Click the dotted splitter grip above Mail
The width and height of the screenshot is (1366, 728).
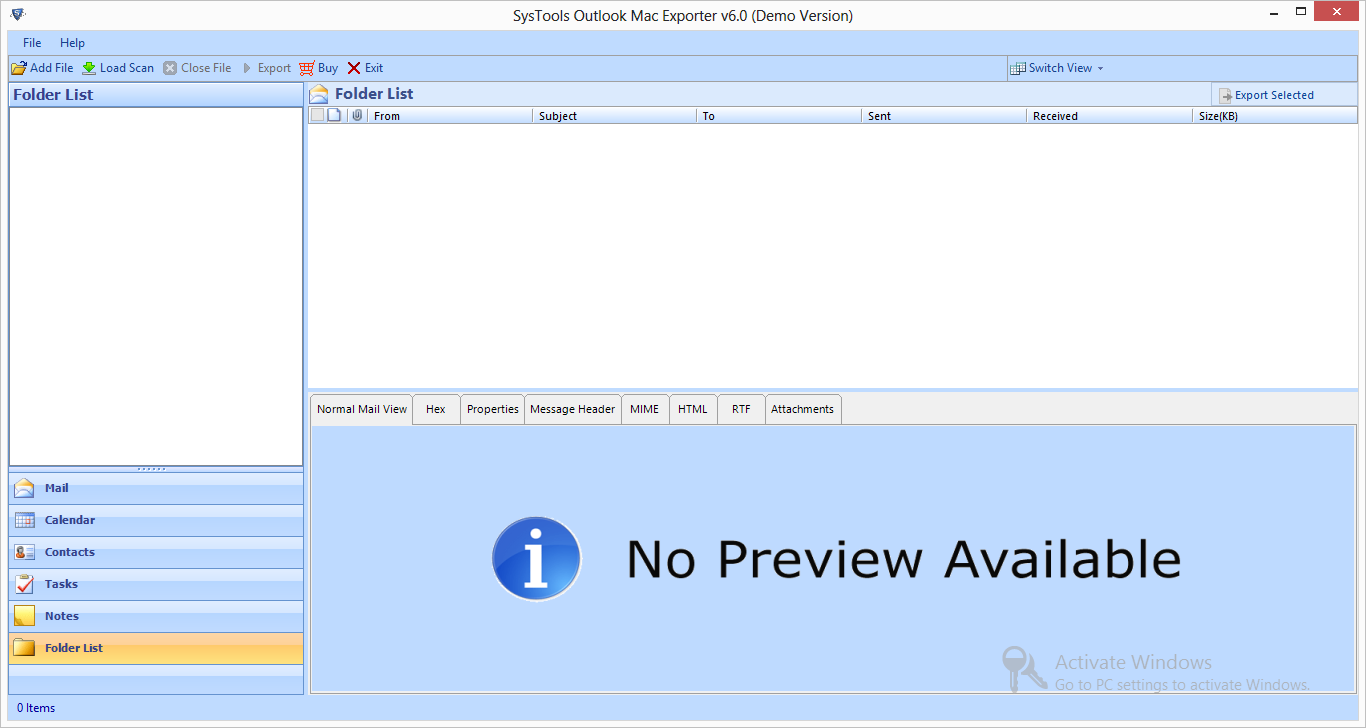point(152,468)
